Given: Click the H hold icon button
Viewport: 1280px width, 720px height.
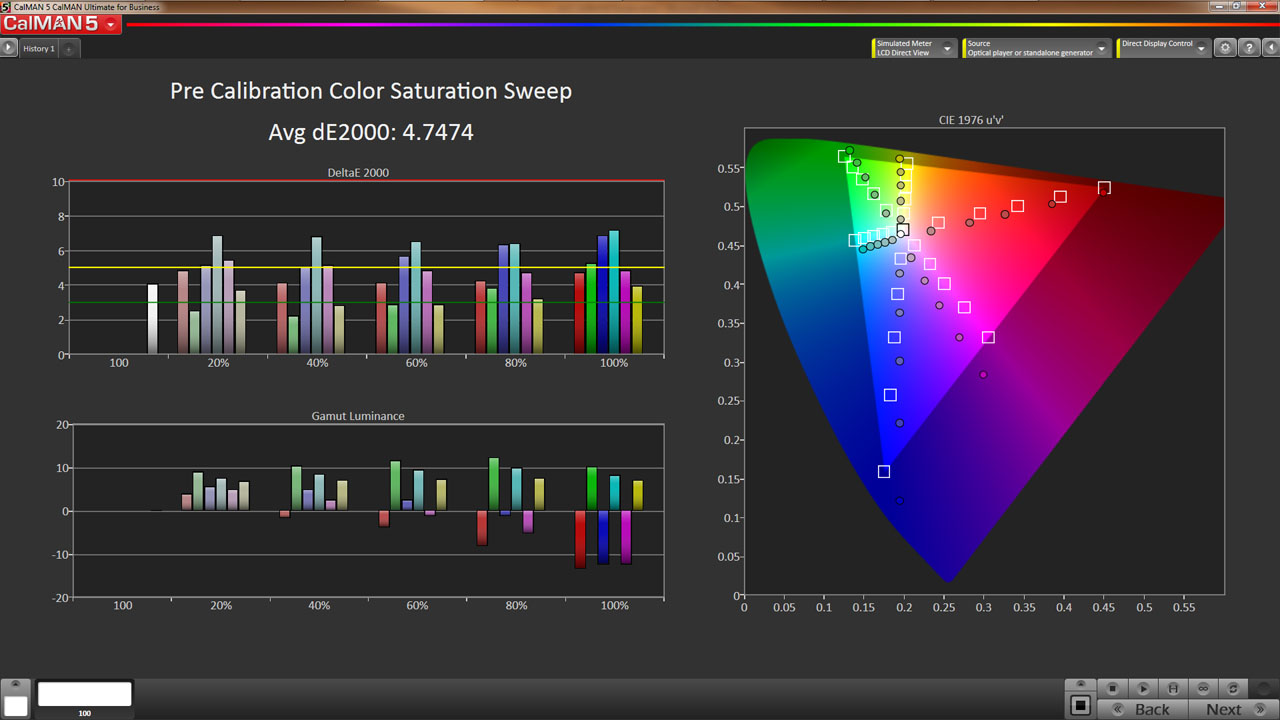Looking at the screenshot, I should tap(1173, 689).
